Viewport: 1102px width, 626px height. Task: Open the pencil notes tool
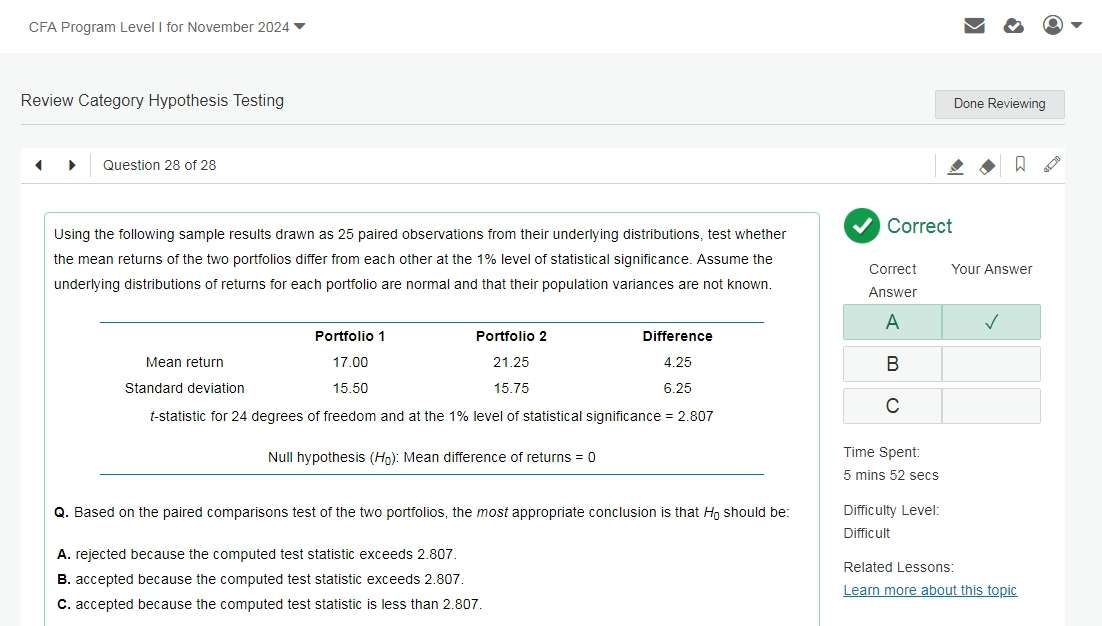pos(1051,165)
